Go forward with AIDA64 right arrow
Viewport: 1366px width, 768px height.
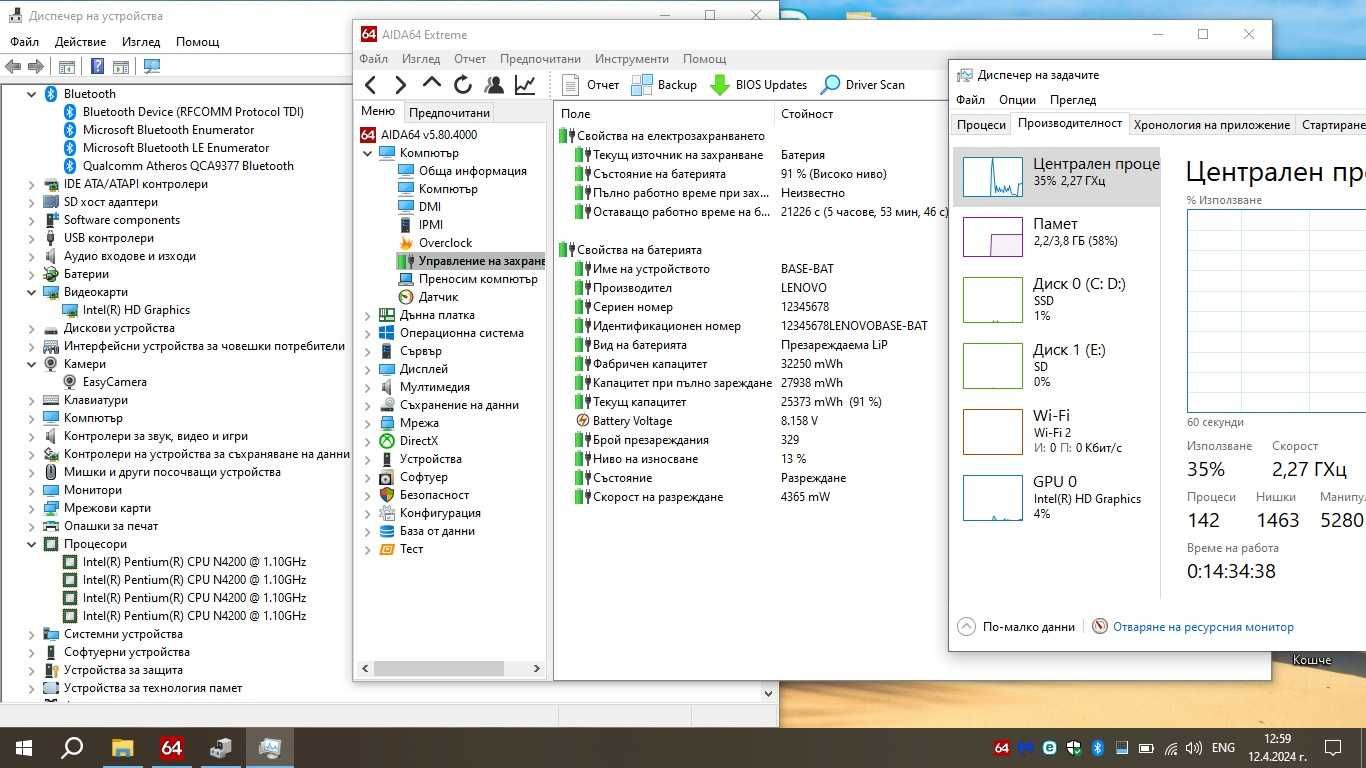(x=401, y=85)
